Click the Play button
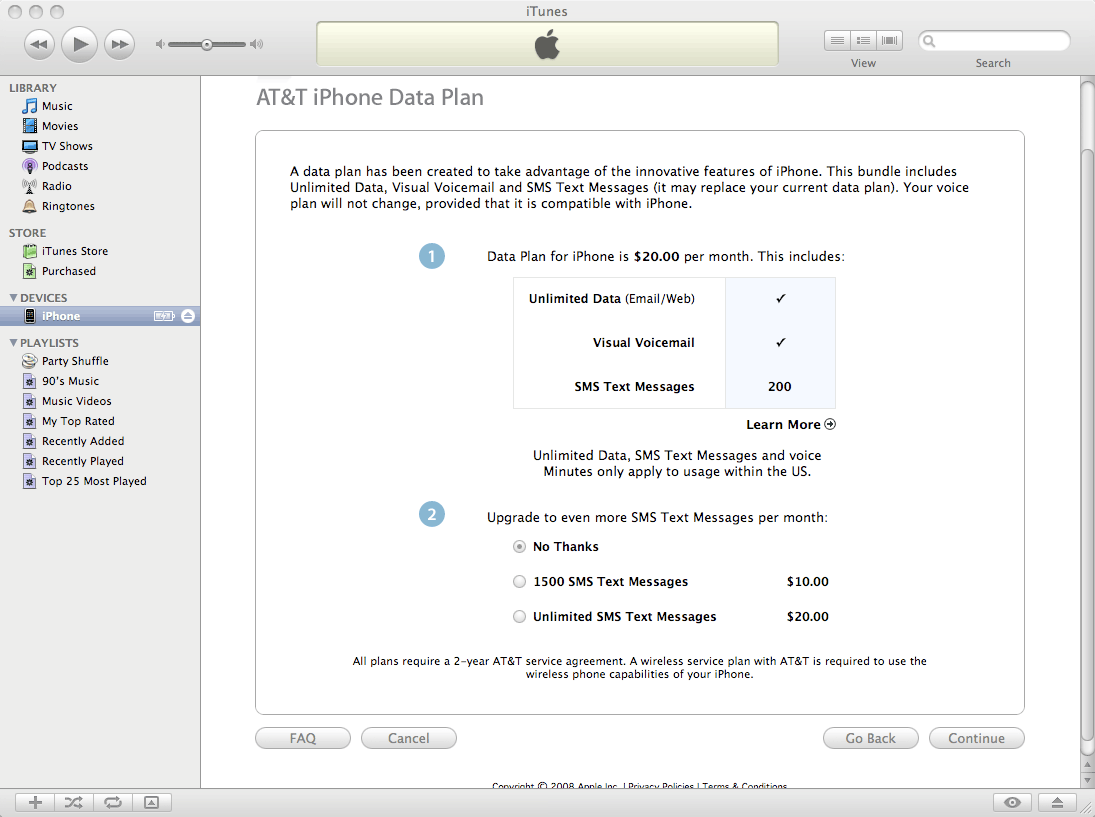The height and width of the screenshot is (817, 1095). (80, 44)
